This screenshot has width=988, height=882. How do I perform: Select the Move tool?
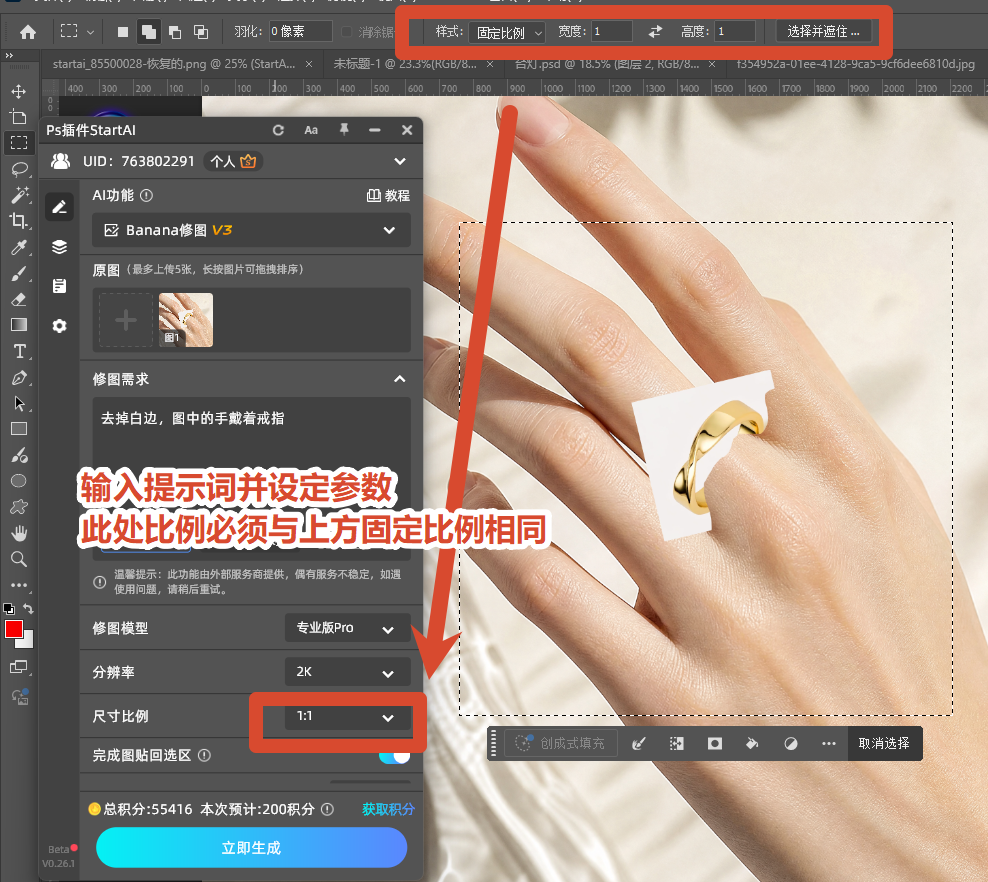(19, 91)
